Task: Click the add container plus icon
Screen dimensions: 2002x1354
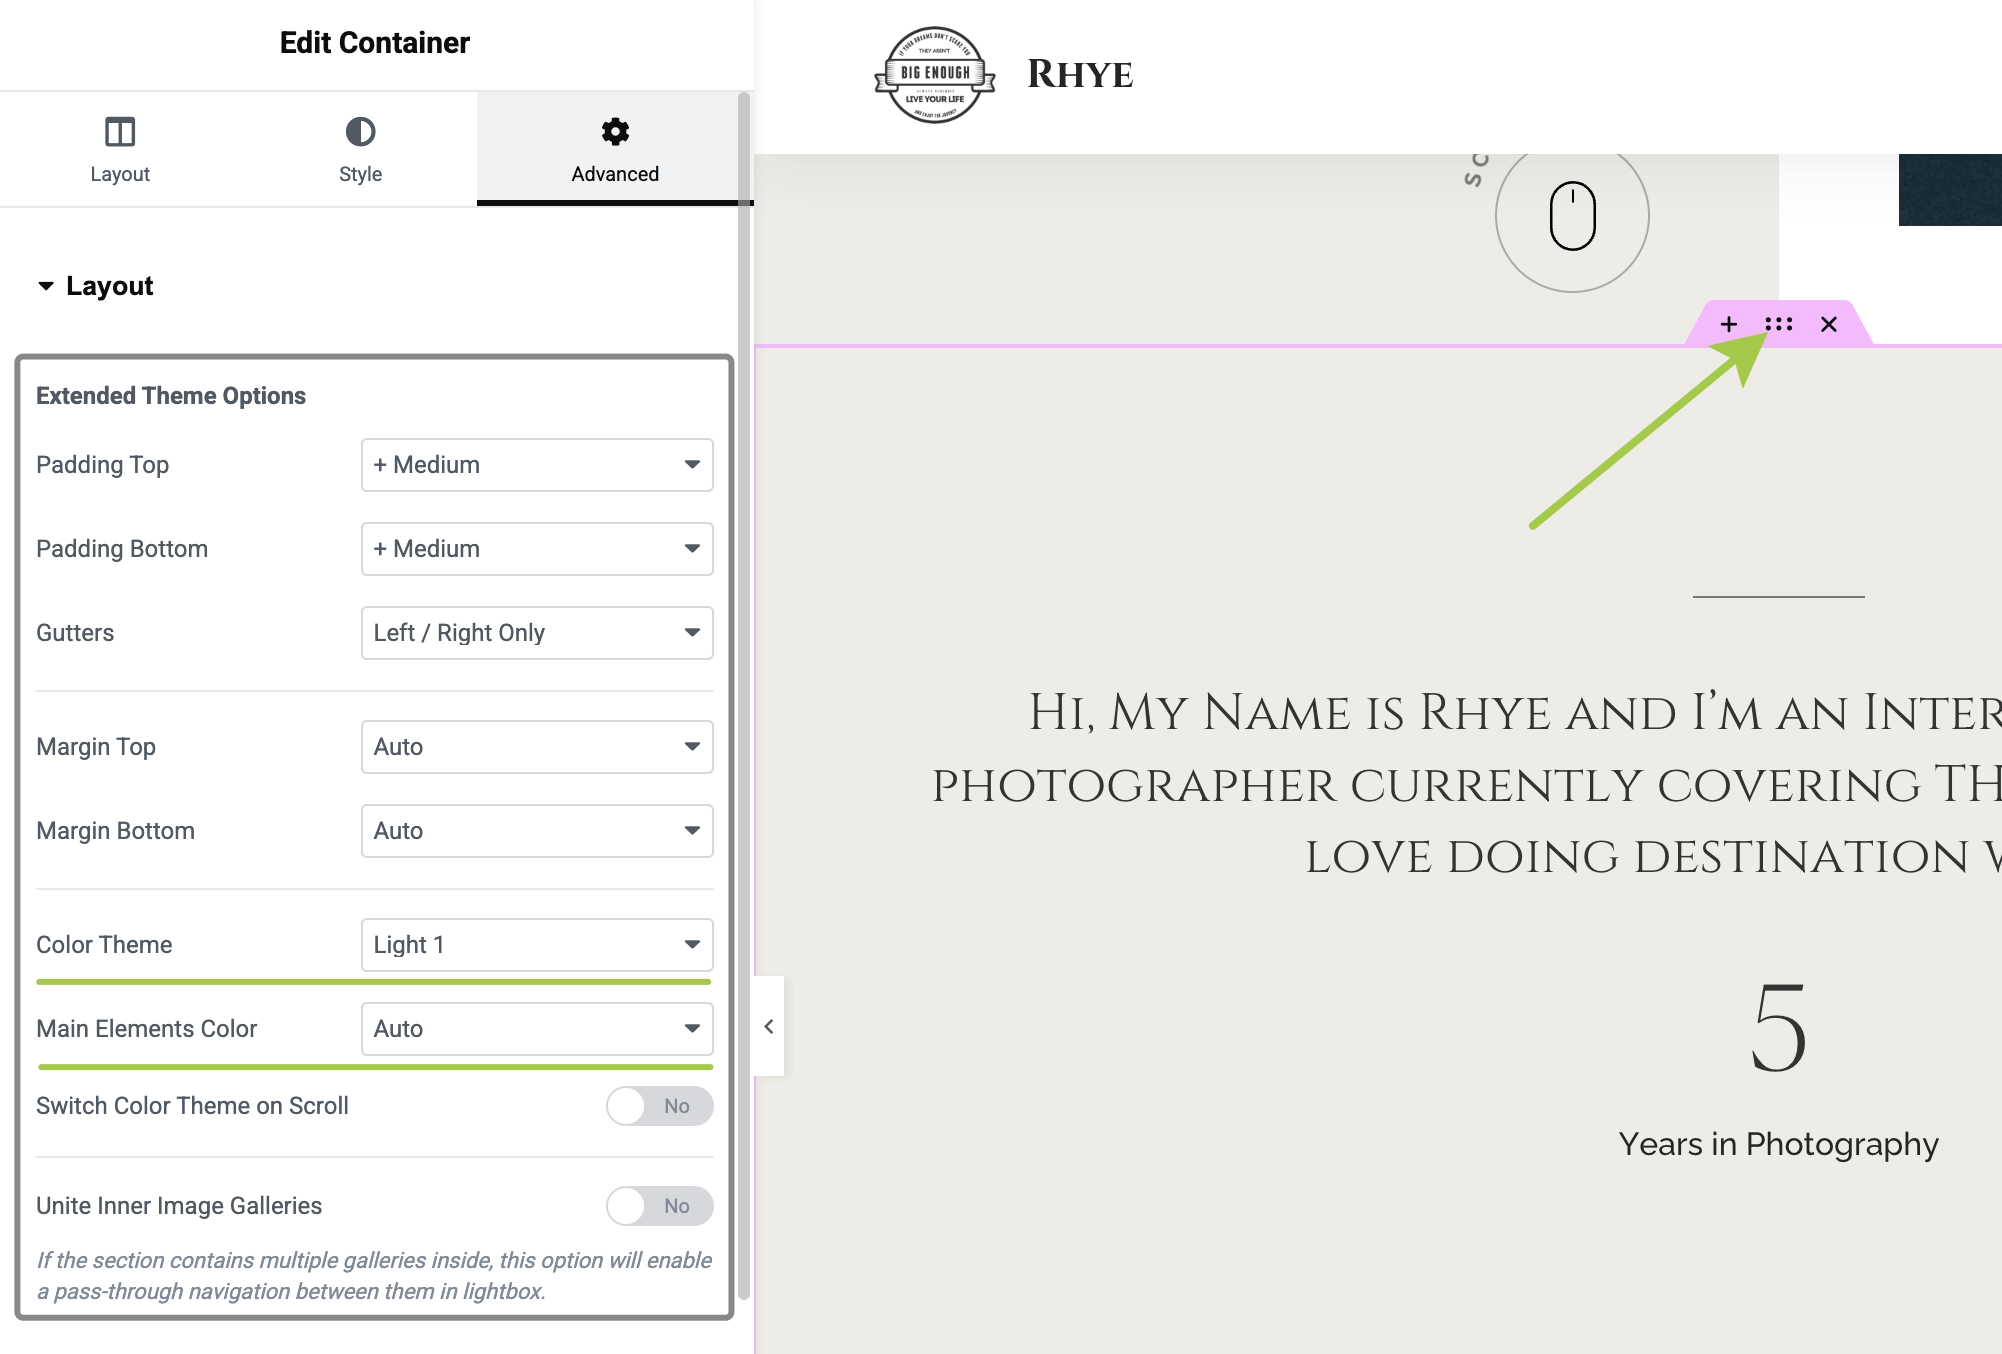Action: click(1728, 324)
